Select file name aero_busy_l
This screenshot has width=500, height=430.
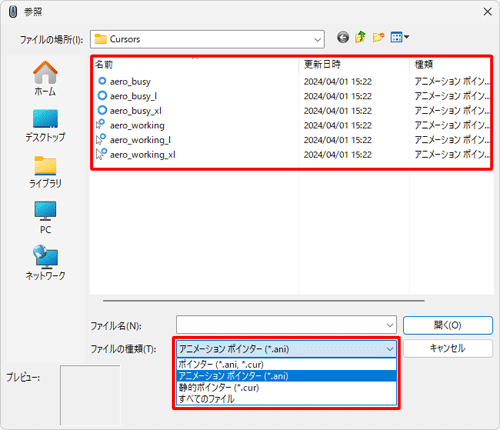133,96
